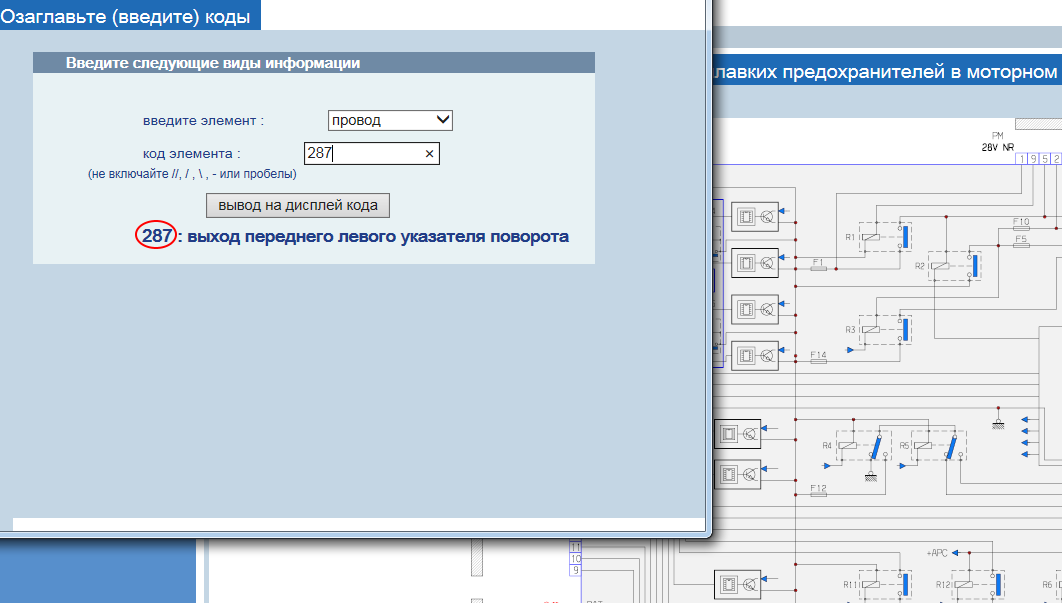Click connector pin '10' in the diagram

point(576,559)
